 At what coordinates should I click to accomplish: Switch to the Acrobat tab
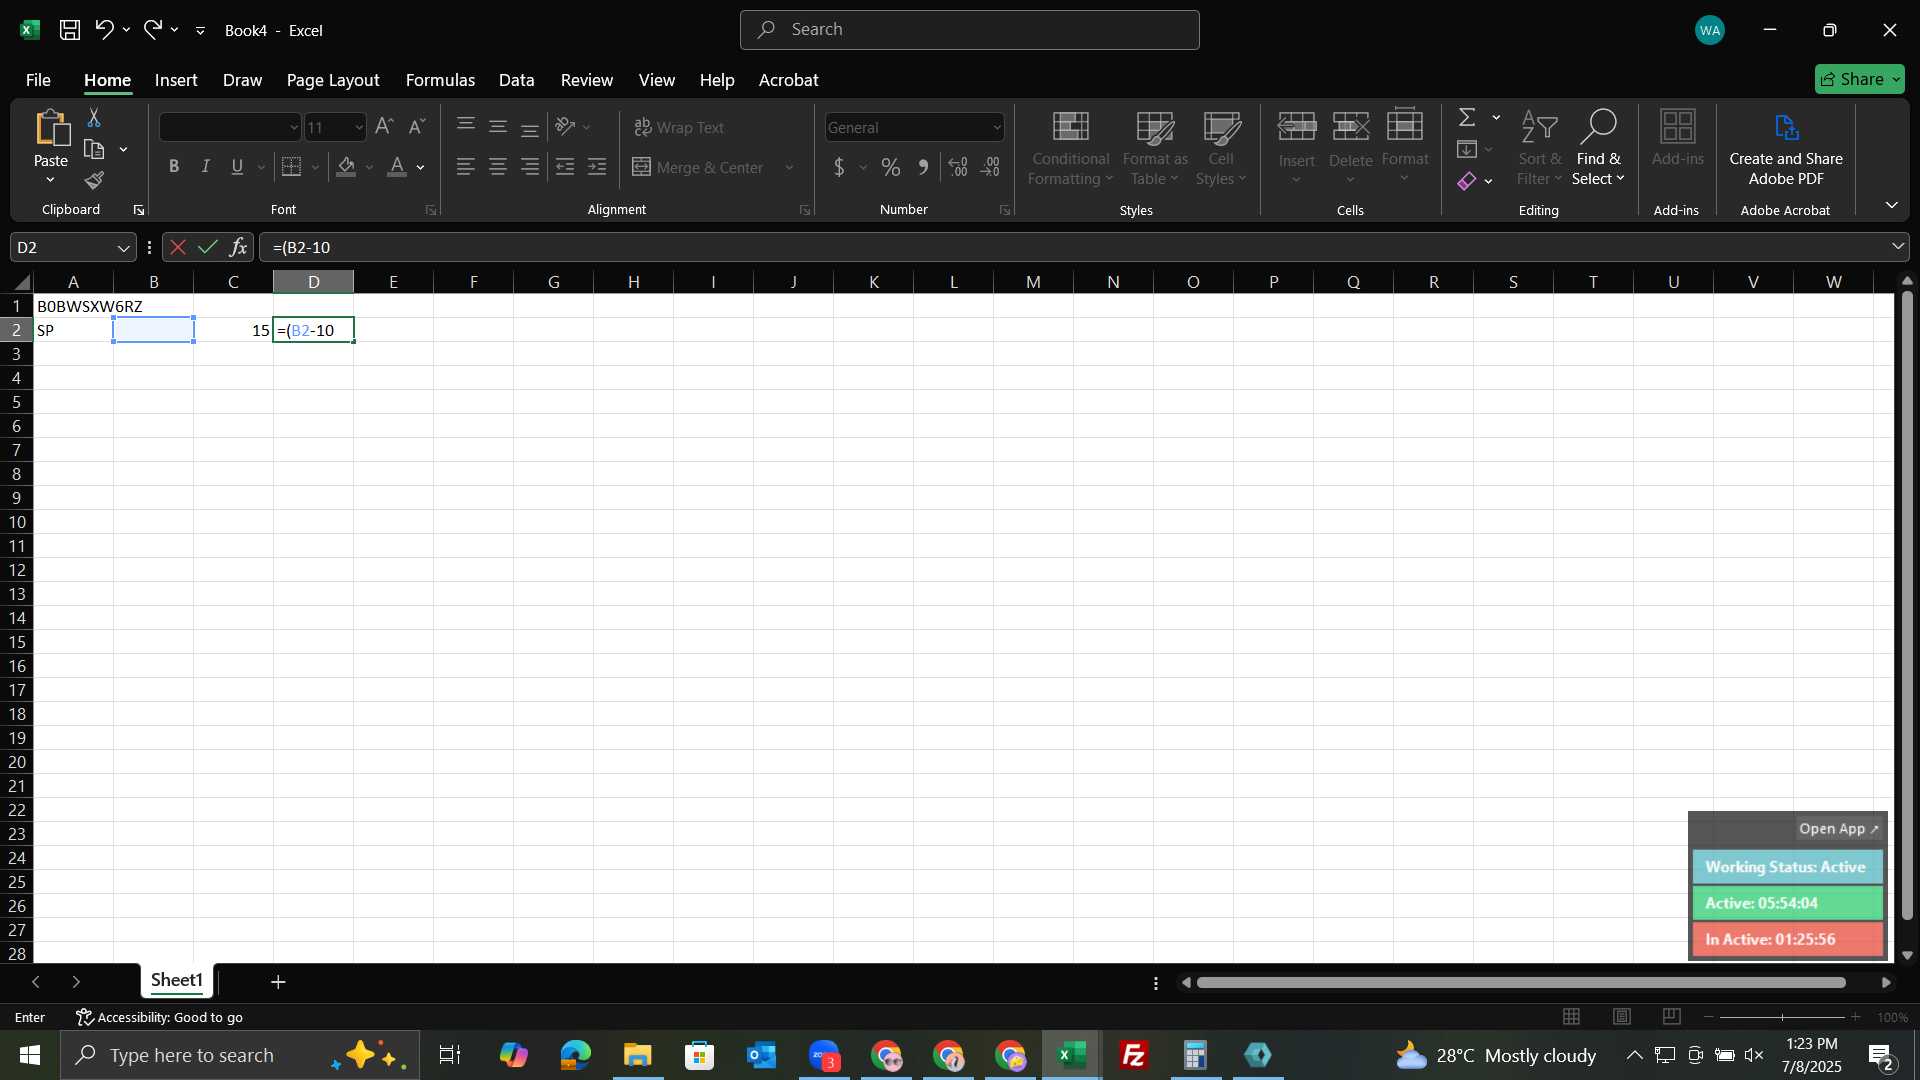(x=789, y=80)
